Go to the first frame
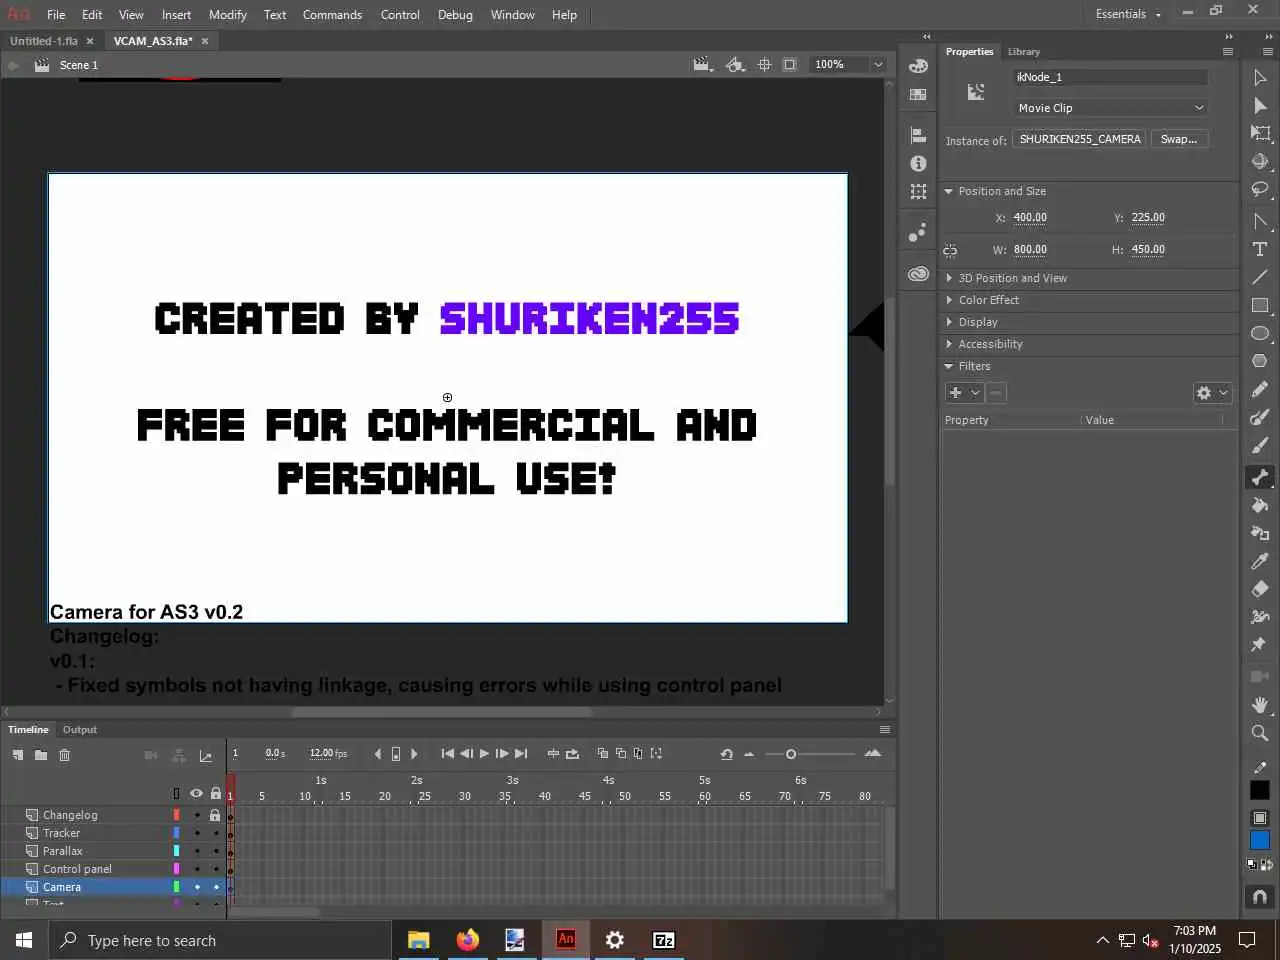This screenshot has height=960, width=1280. click(448, 754)
